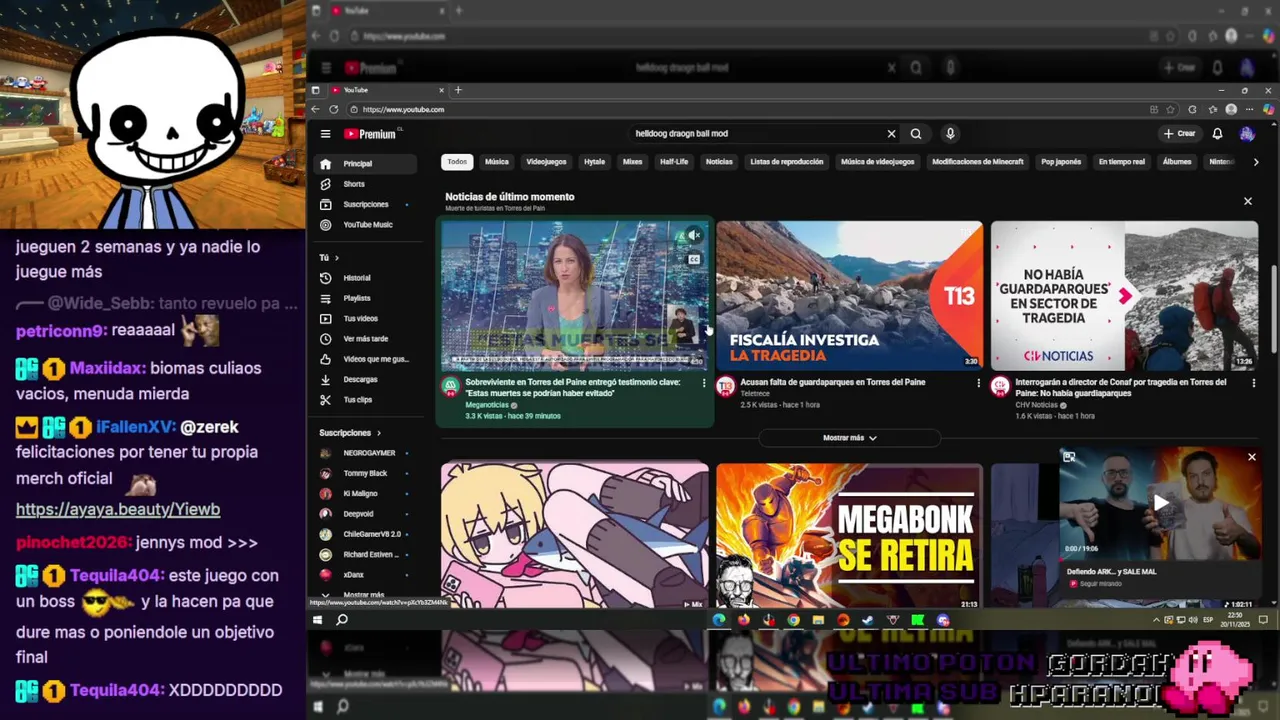Play the miniplayer video
This screenshot has width=1280, height=720.
pyautogui.click(x=1160, y=503)
